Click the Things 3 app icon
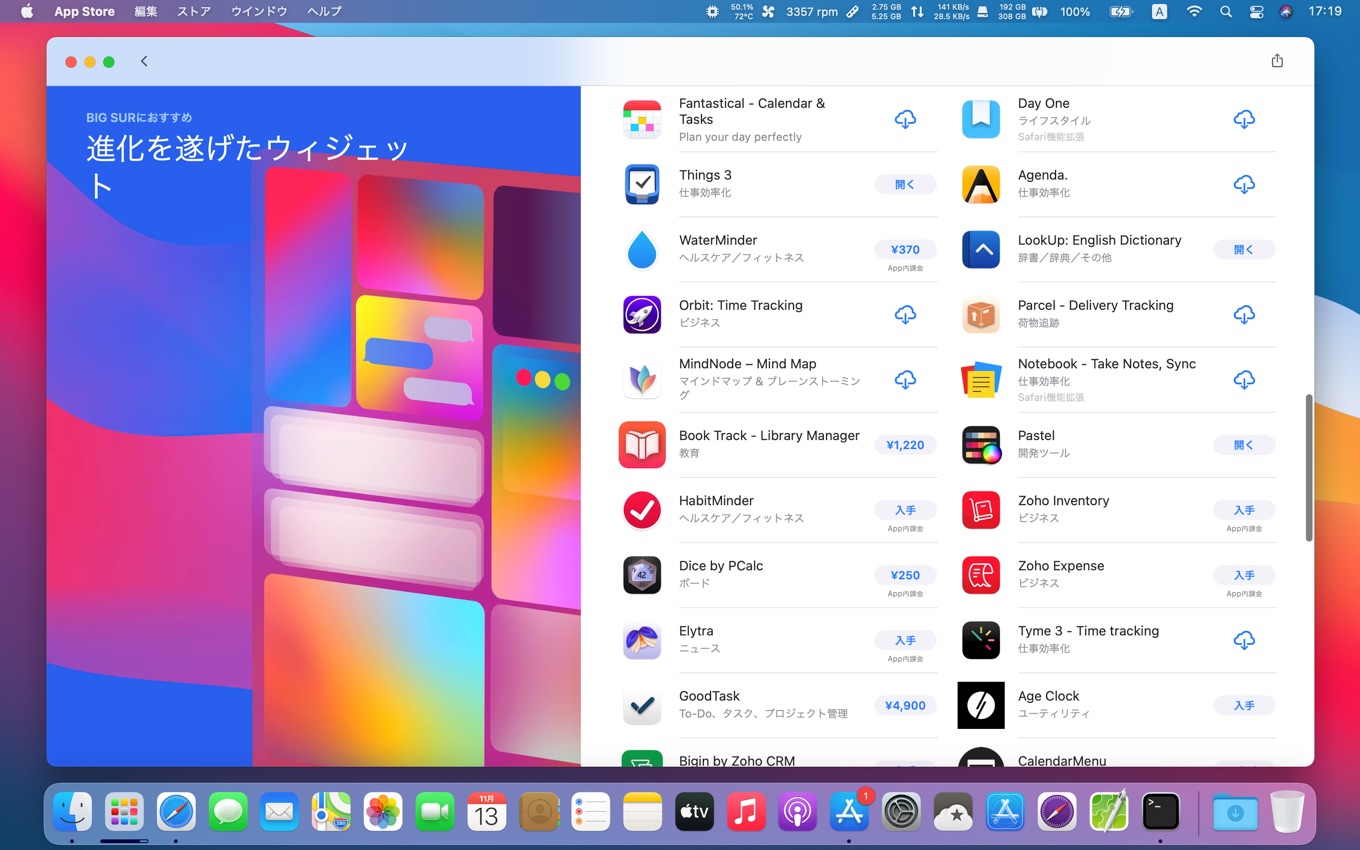 (642, 184)
